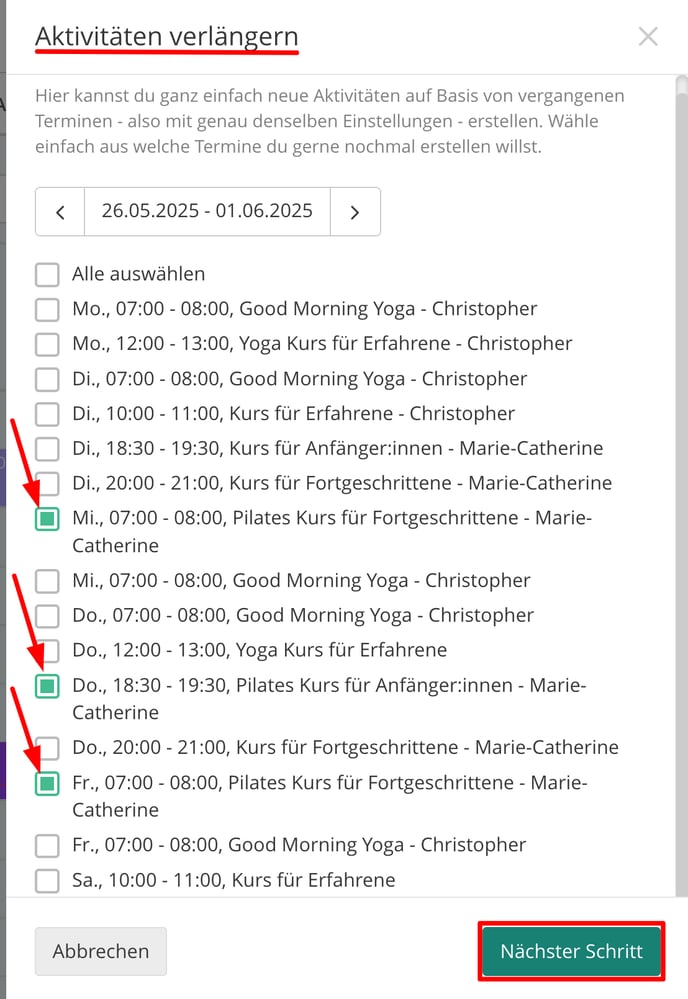Select Mo. 12:00 Yoga Kurs für Erfahrene checkbox
Viewport: 688px width, 999px height.
(47, 344)
